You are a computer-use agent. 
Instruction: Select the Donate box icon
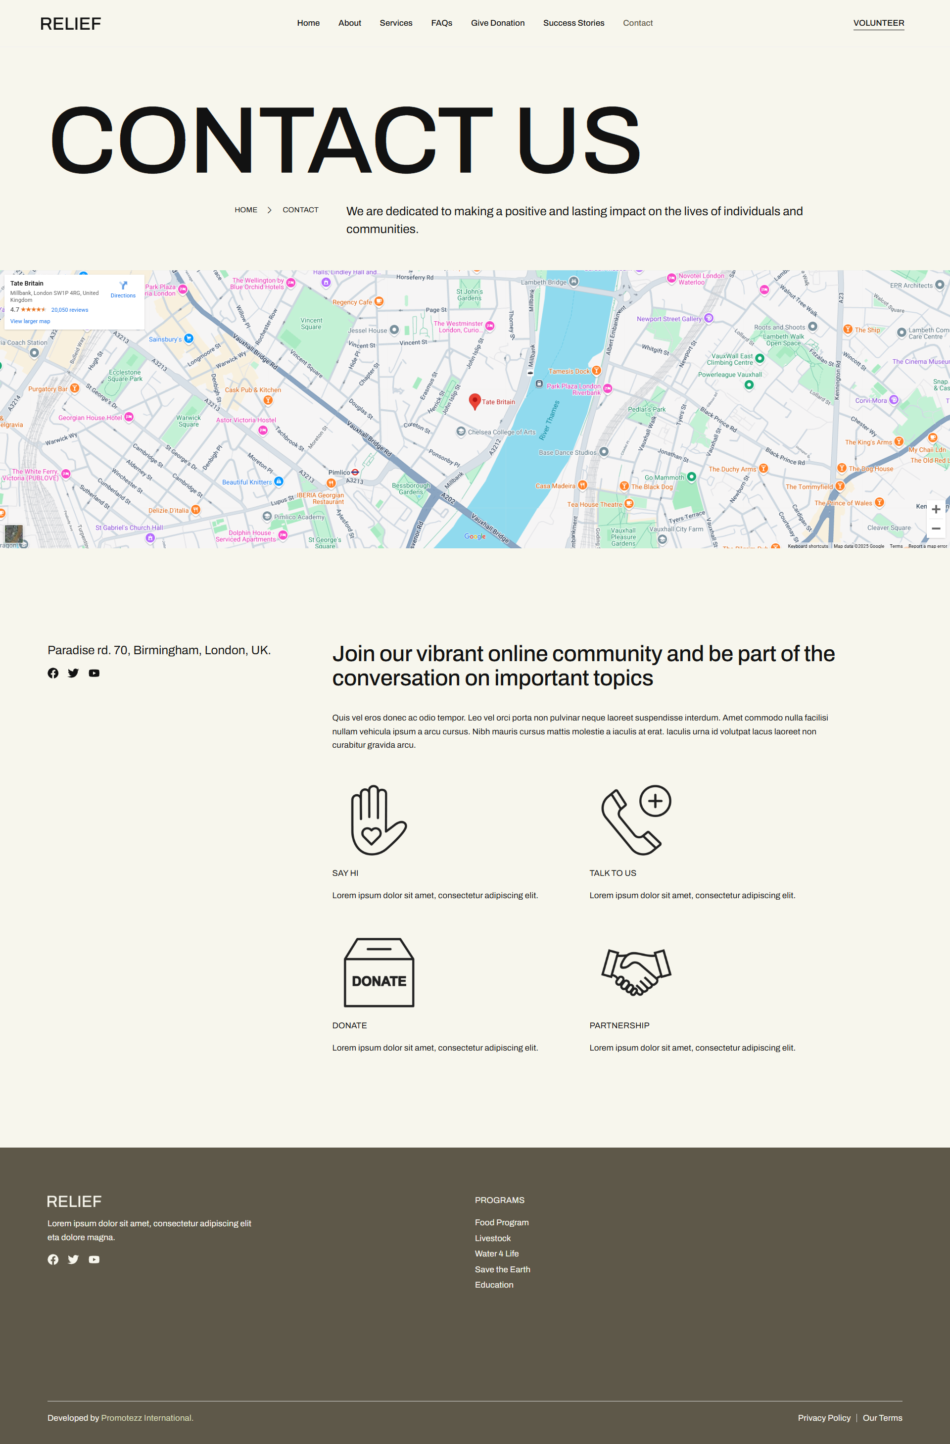(378, 972)
